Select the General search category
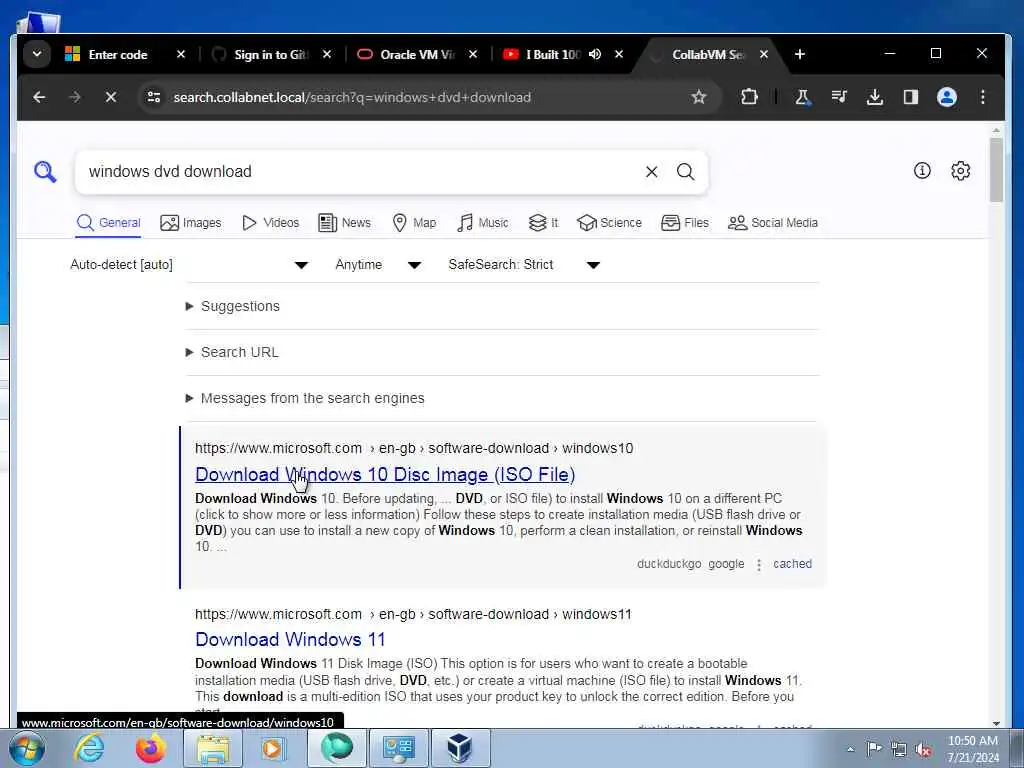 point(108,223)
